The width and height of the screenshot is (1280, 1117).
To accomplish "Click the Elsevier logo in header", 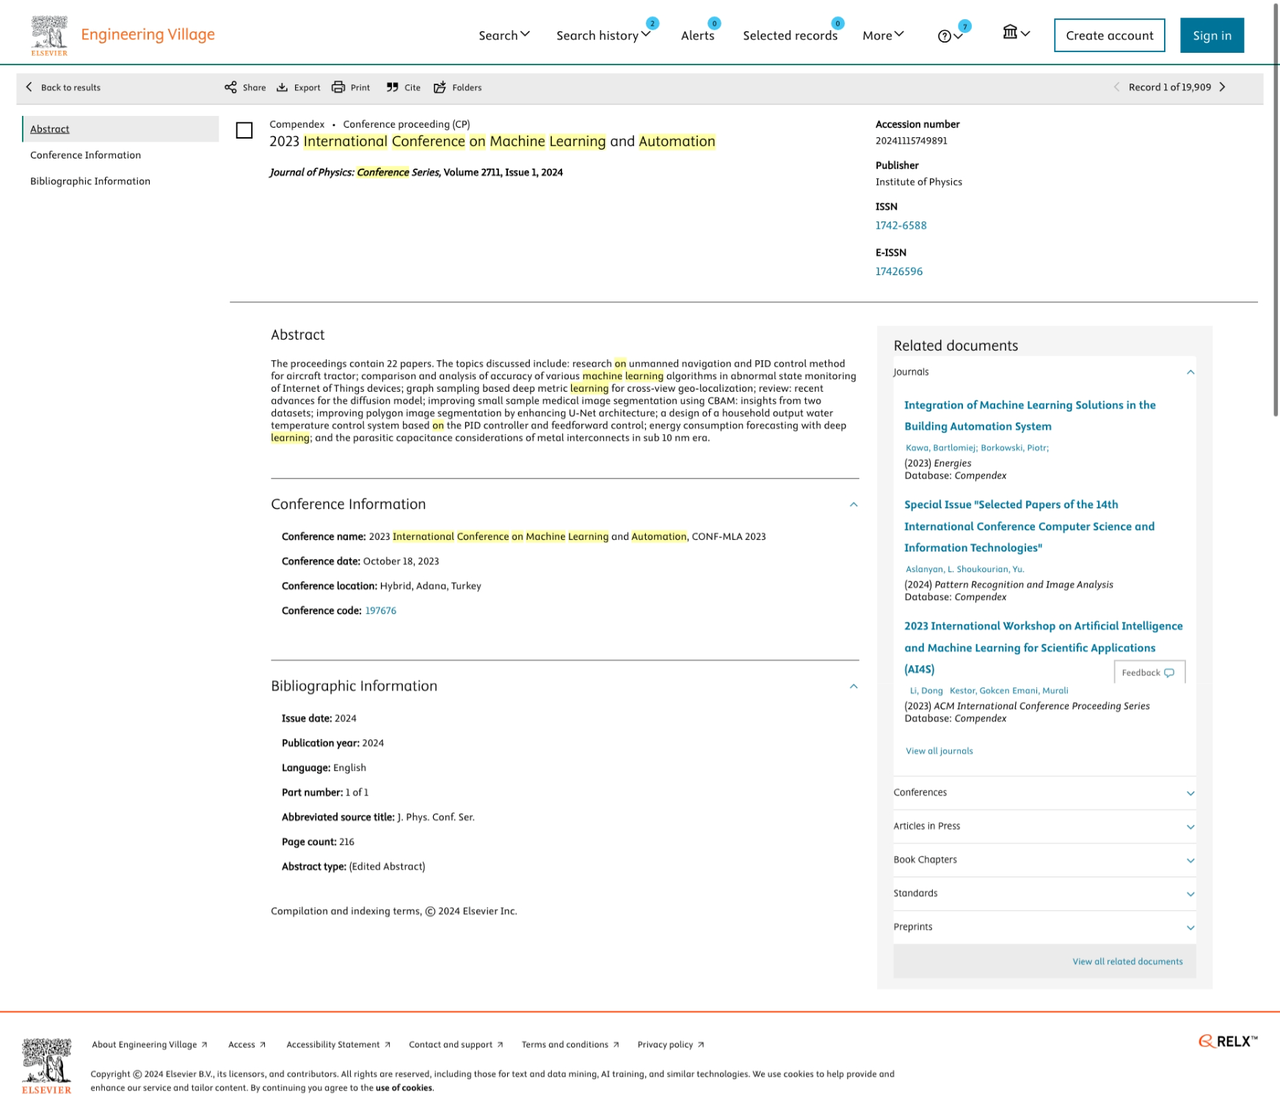I will [x=49, y=35].
